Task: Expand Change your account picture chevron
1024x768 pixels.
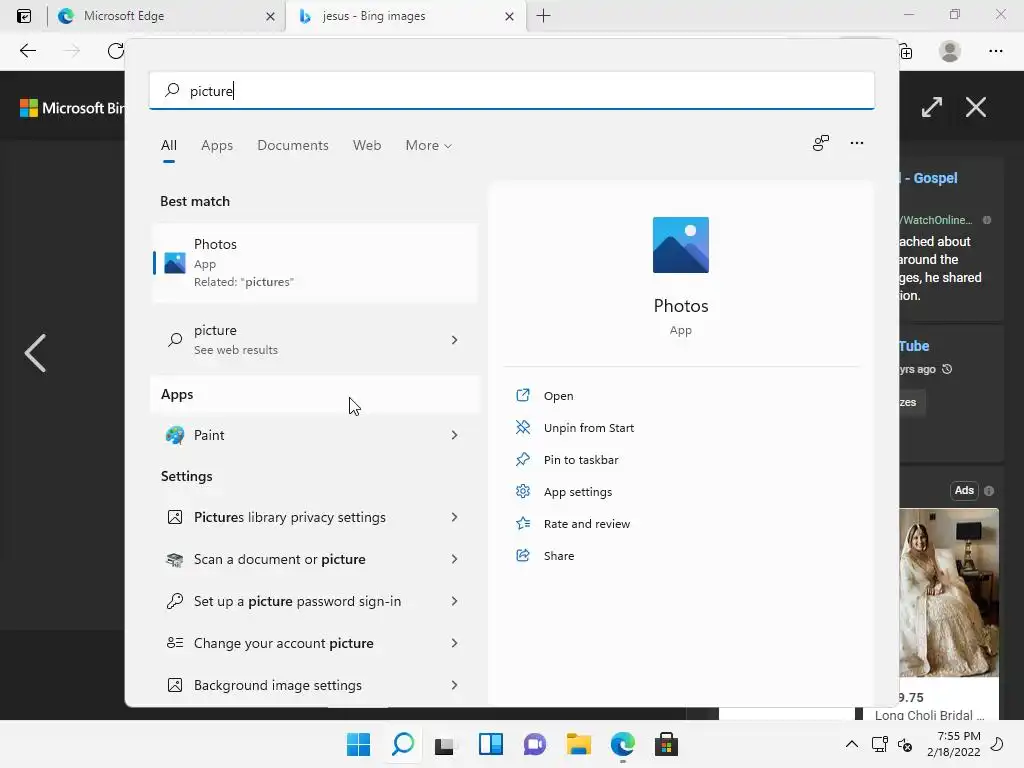Action: [455, 643]
